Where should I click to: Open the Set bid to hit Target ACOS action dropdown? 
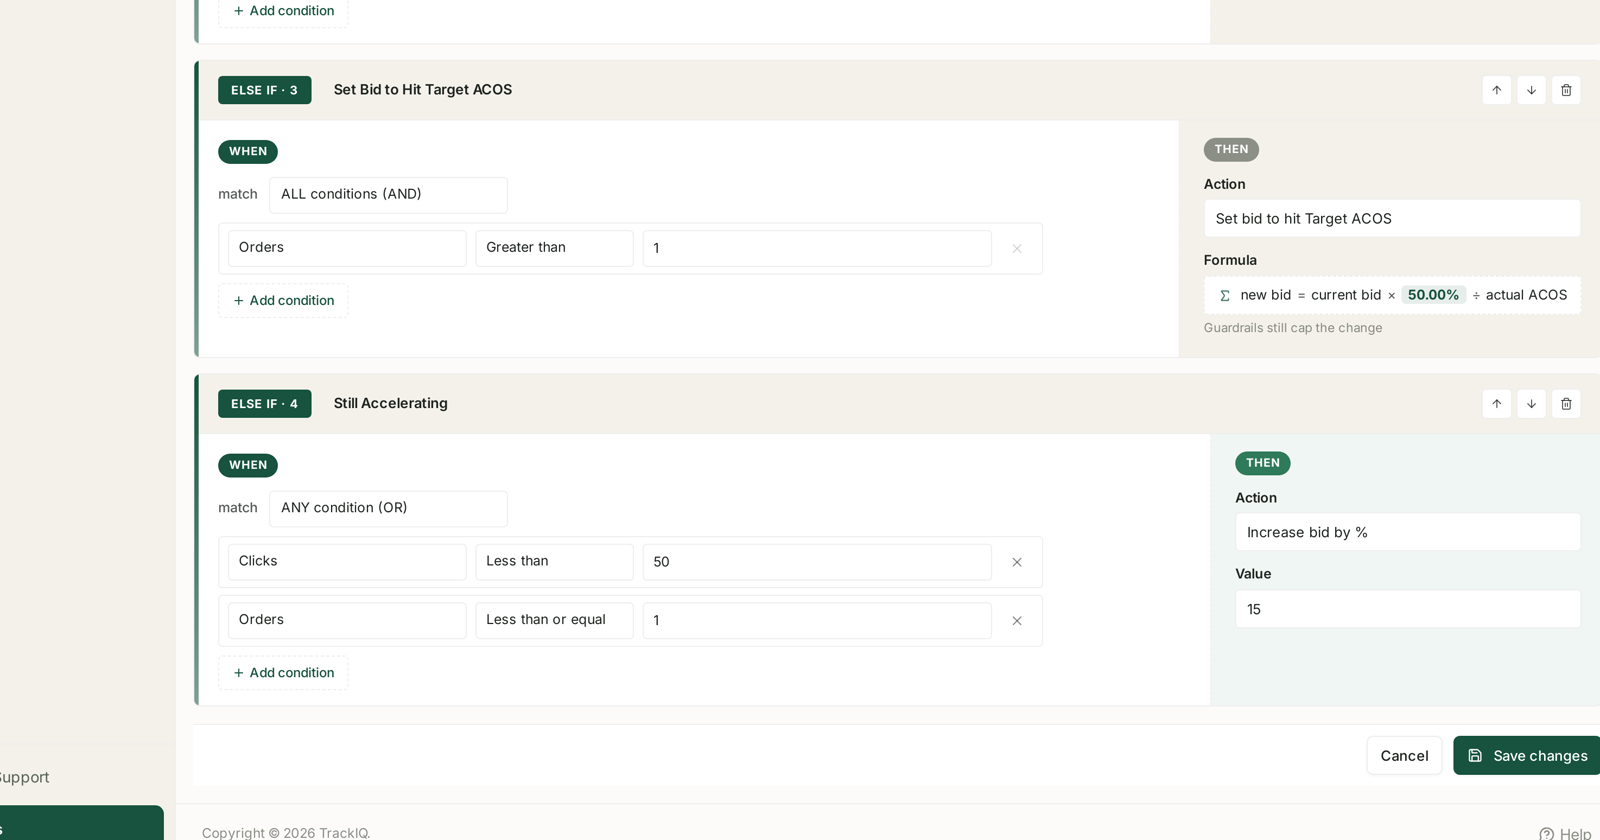pos(1392,218)
